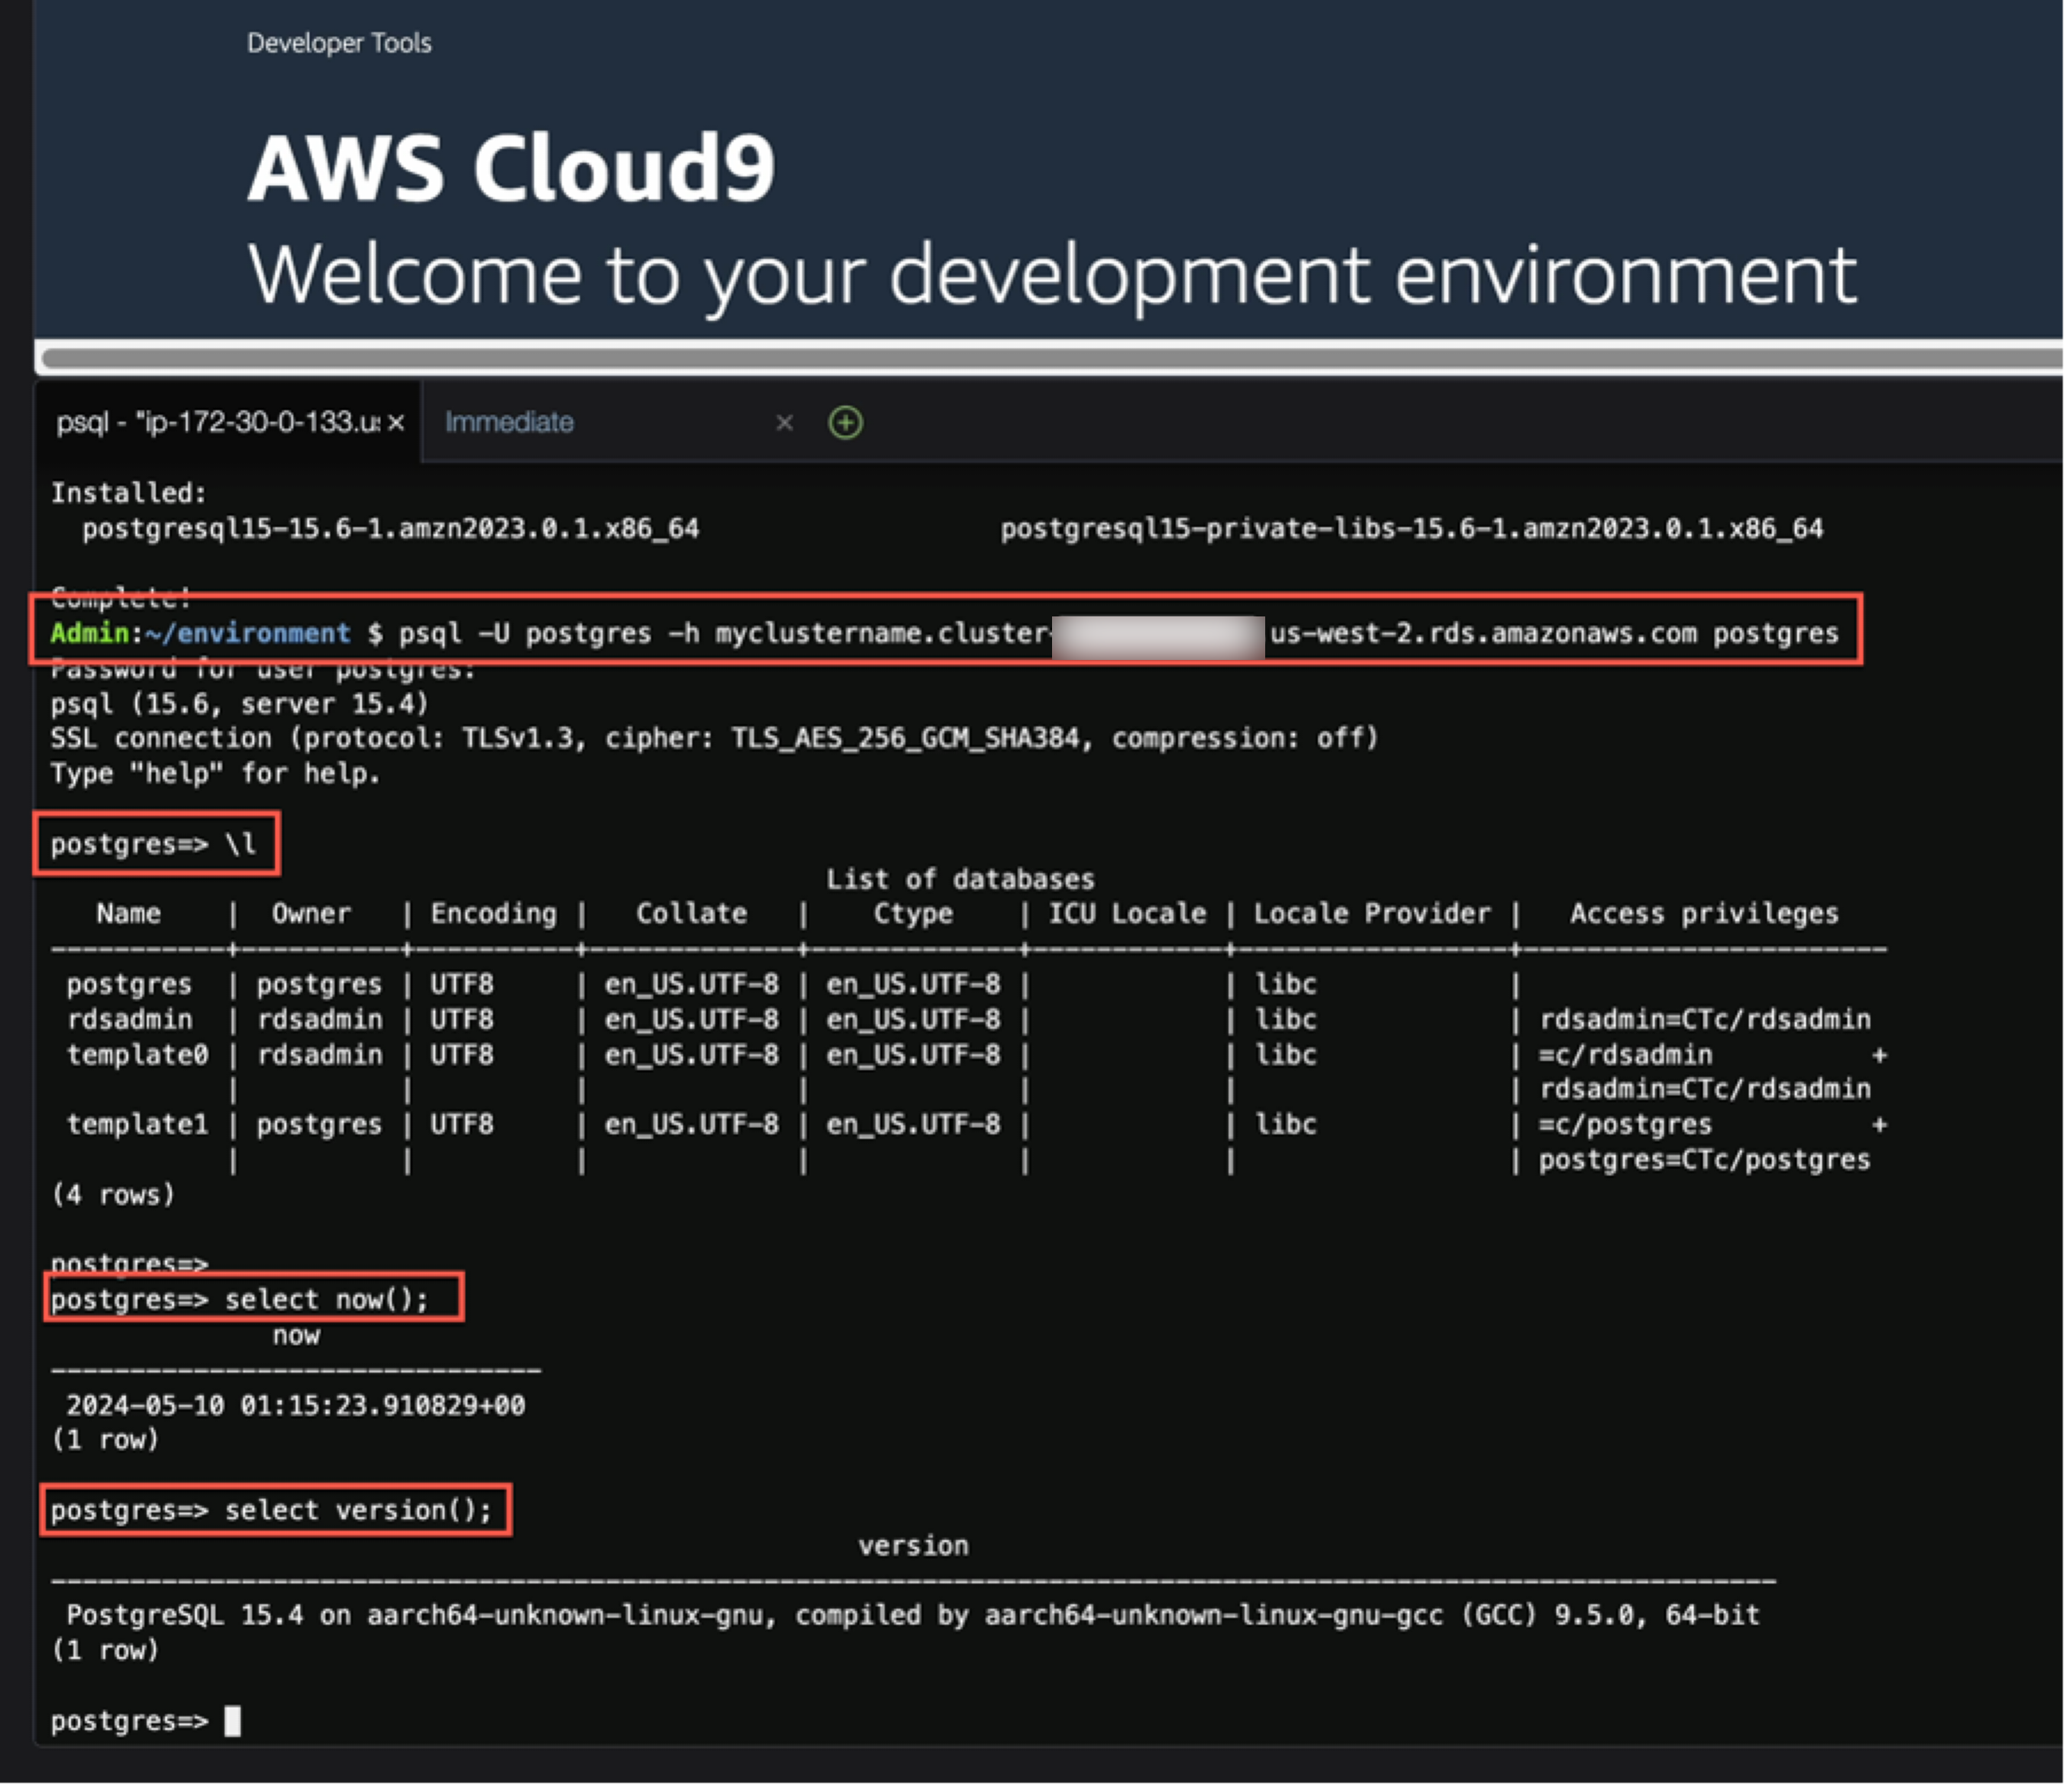Click the template1 database row name
The height and width of the screenshot is (1792, 2072).
138,1125
